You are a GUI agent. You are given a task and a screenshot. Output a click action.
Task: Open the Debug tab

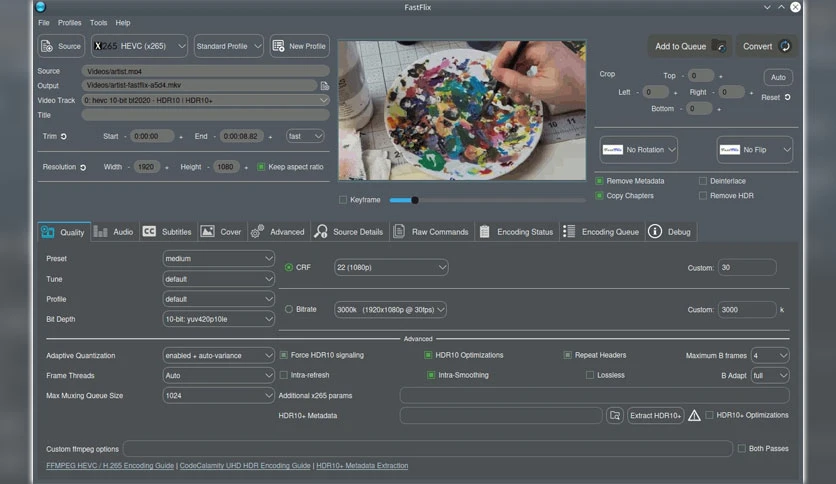click(x=670, y=232)
